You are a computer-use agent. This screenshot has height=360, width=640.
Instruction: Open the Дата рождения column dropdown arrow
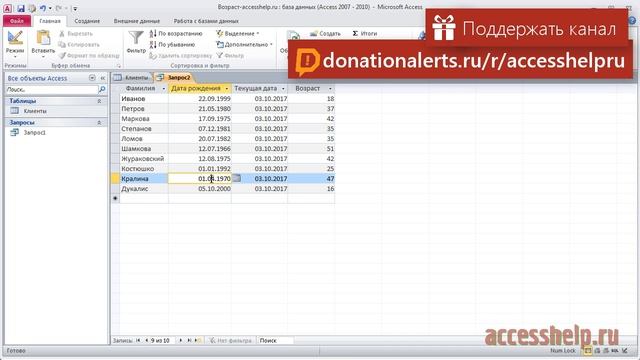227,89
